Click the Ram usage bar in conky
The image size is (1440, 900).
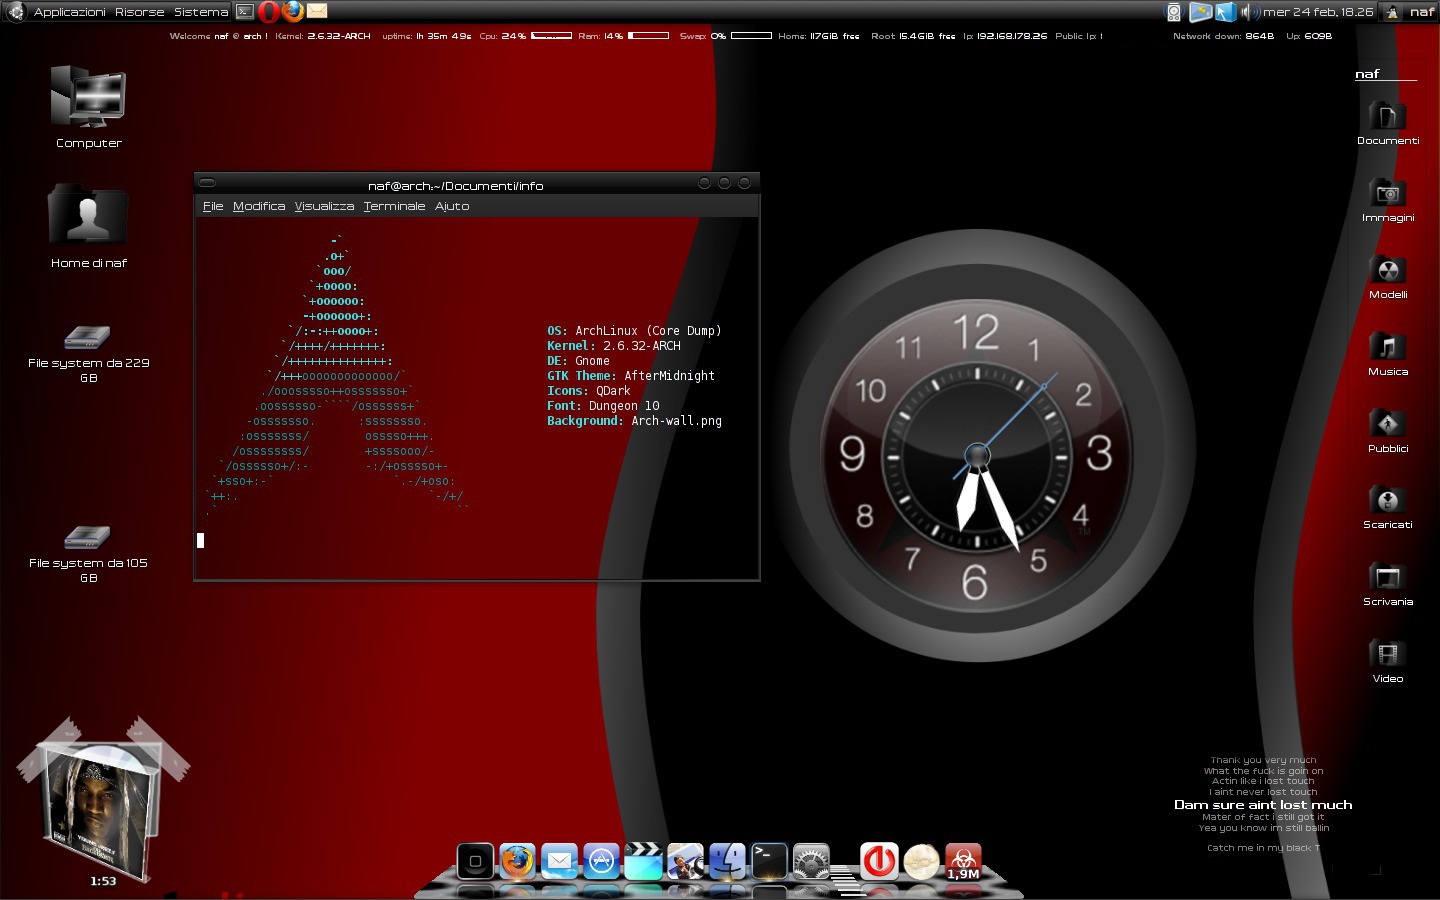(648, 36)
